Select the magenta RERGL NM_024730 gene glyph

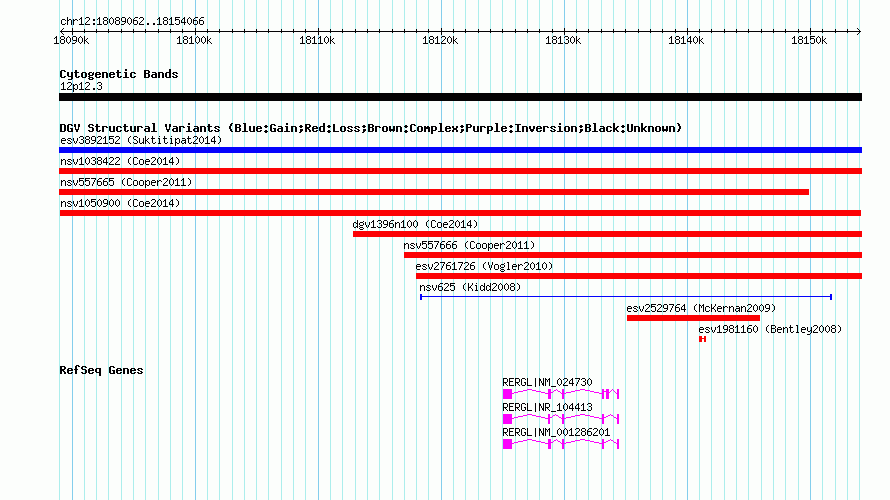561,393
